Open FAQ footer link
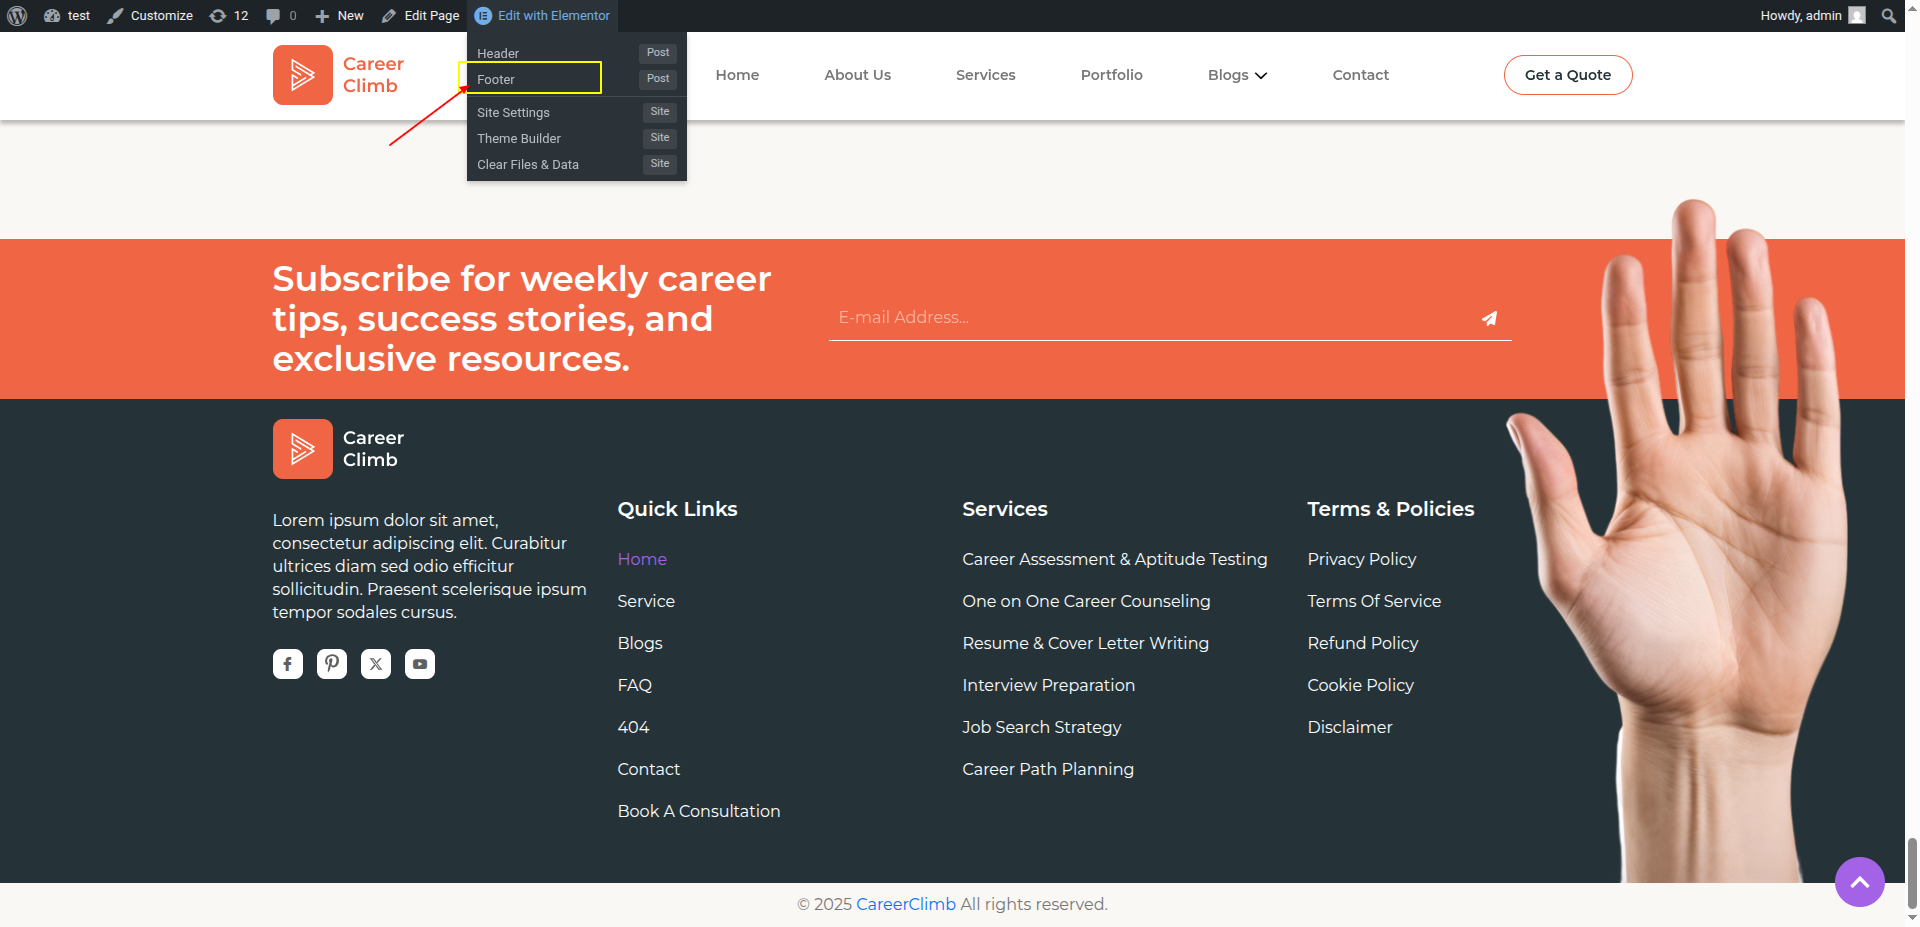The image size is (1920, 927). (x=634, y=685)
